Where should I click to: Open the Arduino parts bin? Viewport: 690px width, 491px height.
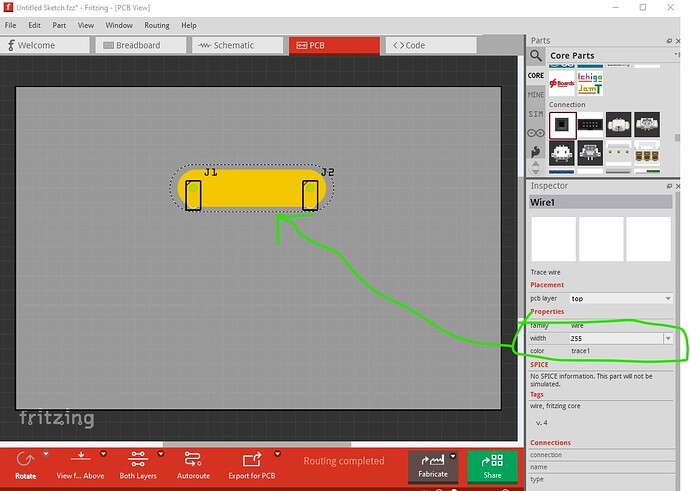[x=536, y=133]
